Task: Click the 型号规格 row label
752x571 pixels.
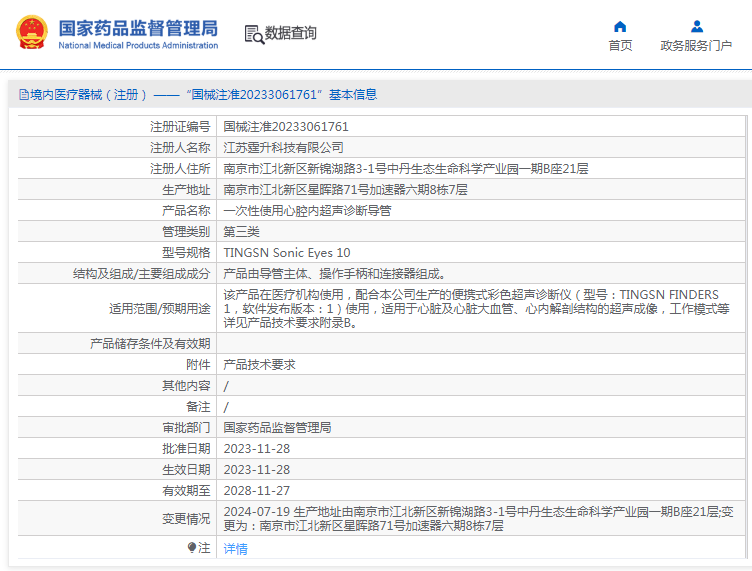Action: point(186,253)
